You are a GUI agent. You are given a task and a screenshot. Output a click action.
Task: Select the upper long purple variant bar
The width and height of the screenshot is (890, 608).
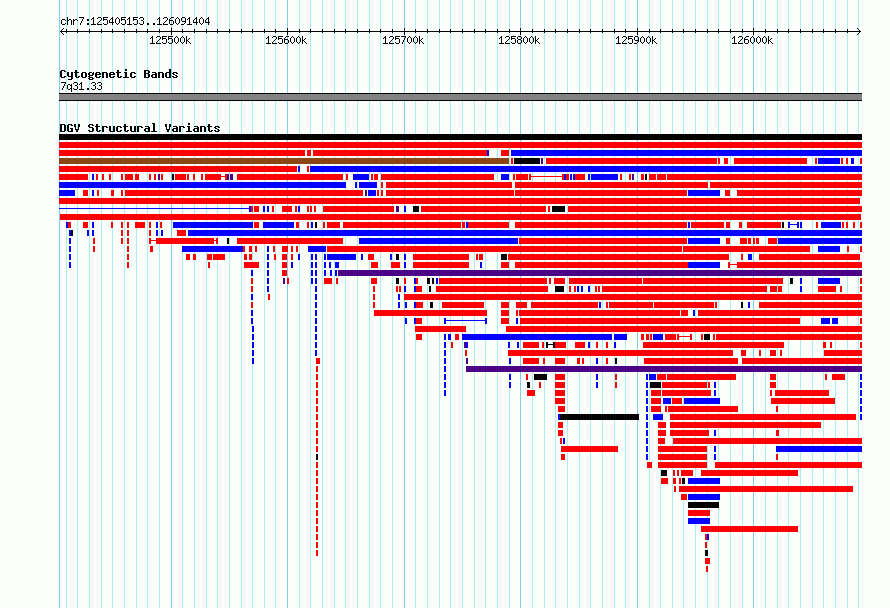tap(600, 273)
